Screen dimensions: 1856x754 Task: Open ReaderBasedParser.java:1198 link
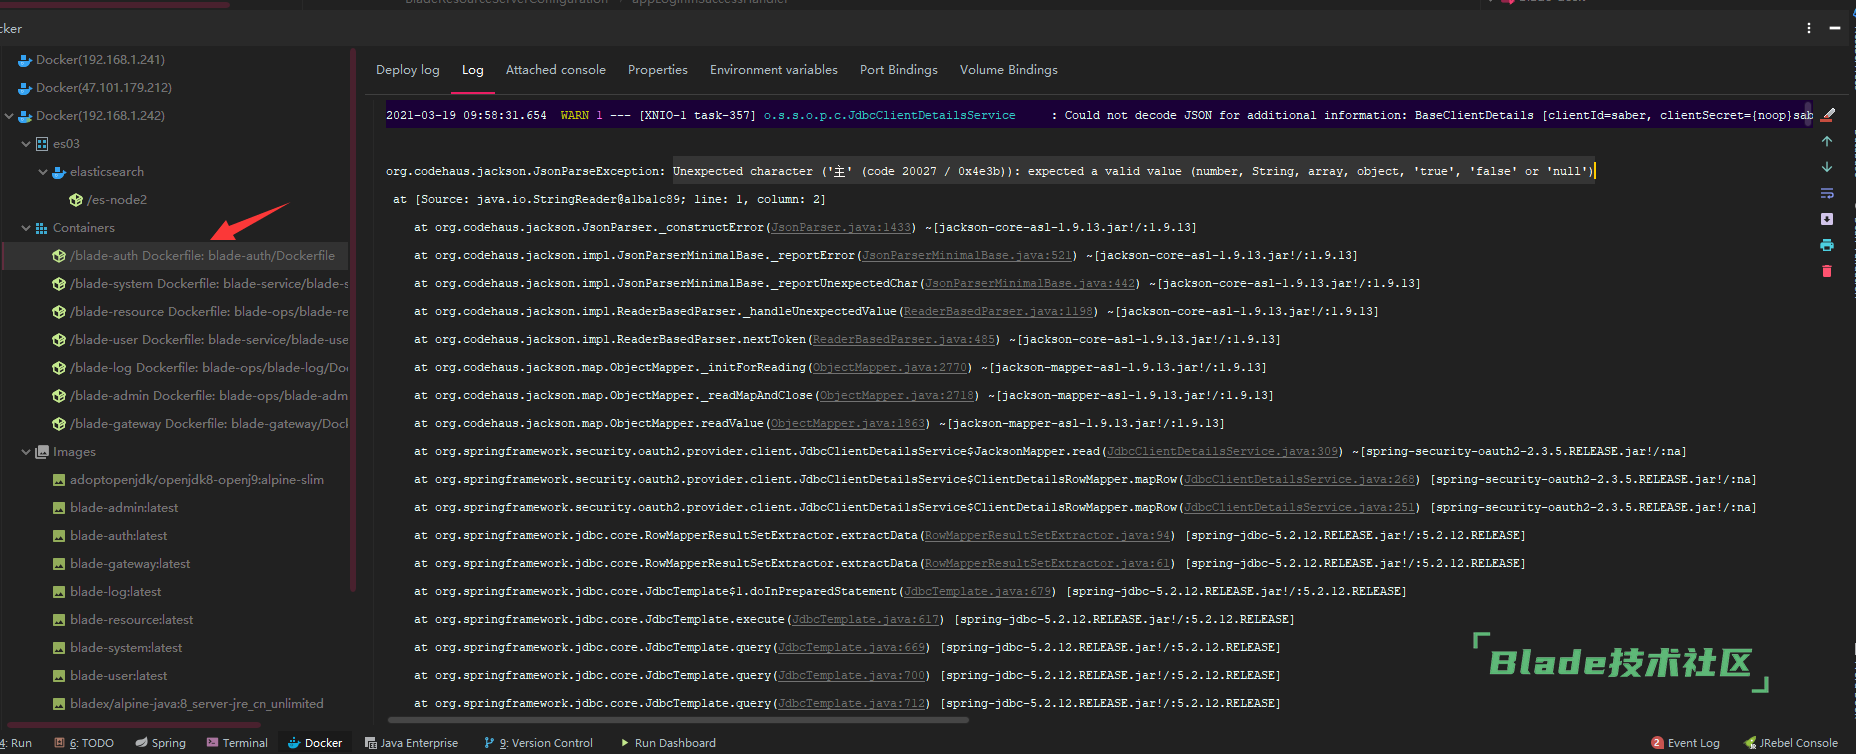pyautogui.click(x=998, y=312)
